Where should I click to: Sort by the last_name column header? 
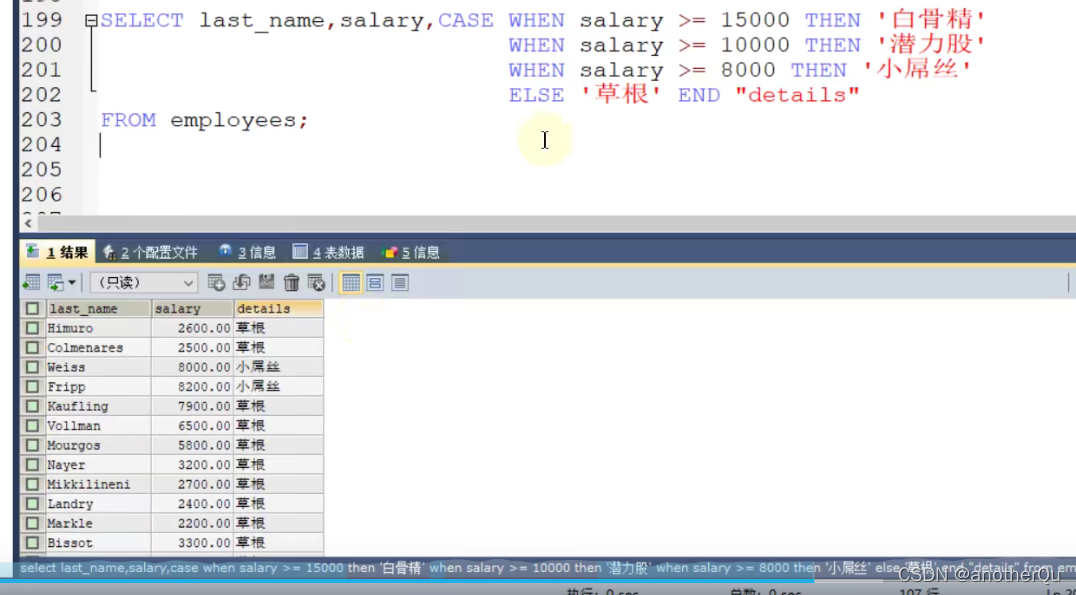(98, 309)
